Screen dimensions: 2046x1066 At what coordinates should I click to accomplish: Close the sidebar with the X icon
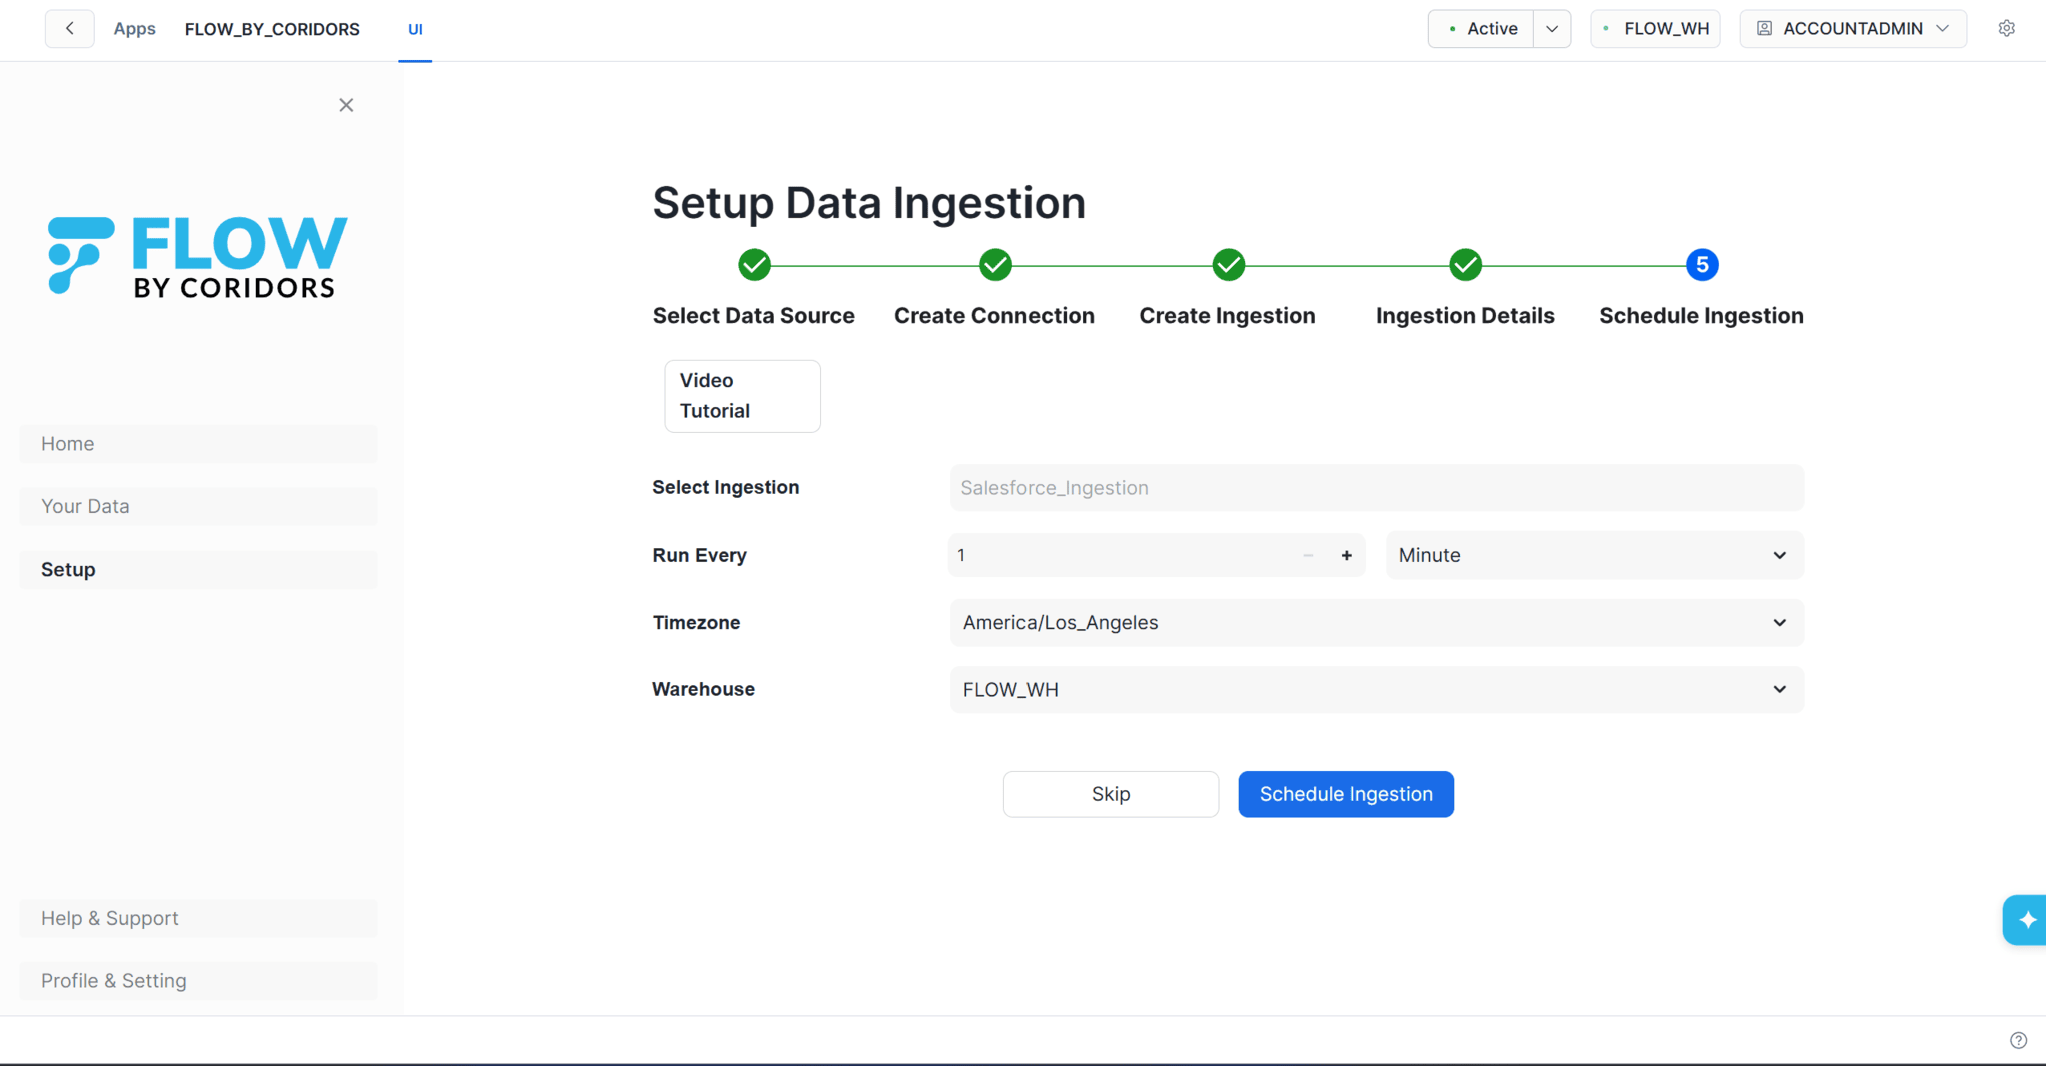click(346, 105)
